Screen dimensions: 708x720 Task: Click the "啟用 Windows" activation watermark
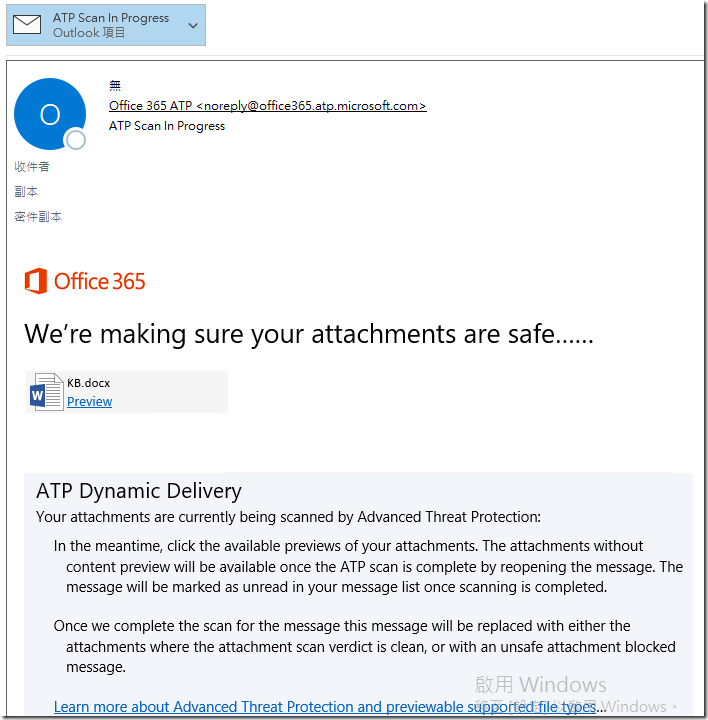tap(540, 685)
